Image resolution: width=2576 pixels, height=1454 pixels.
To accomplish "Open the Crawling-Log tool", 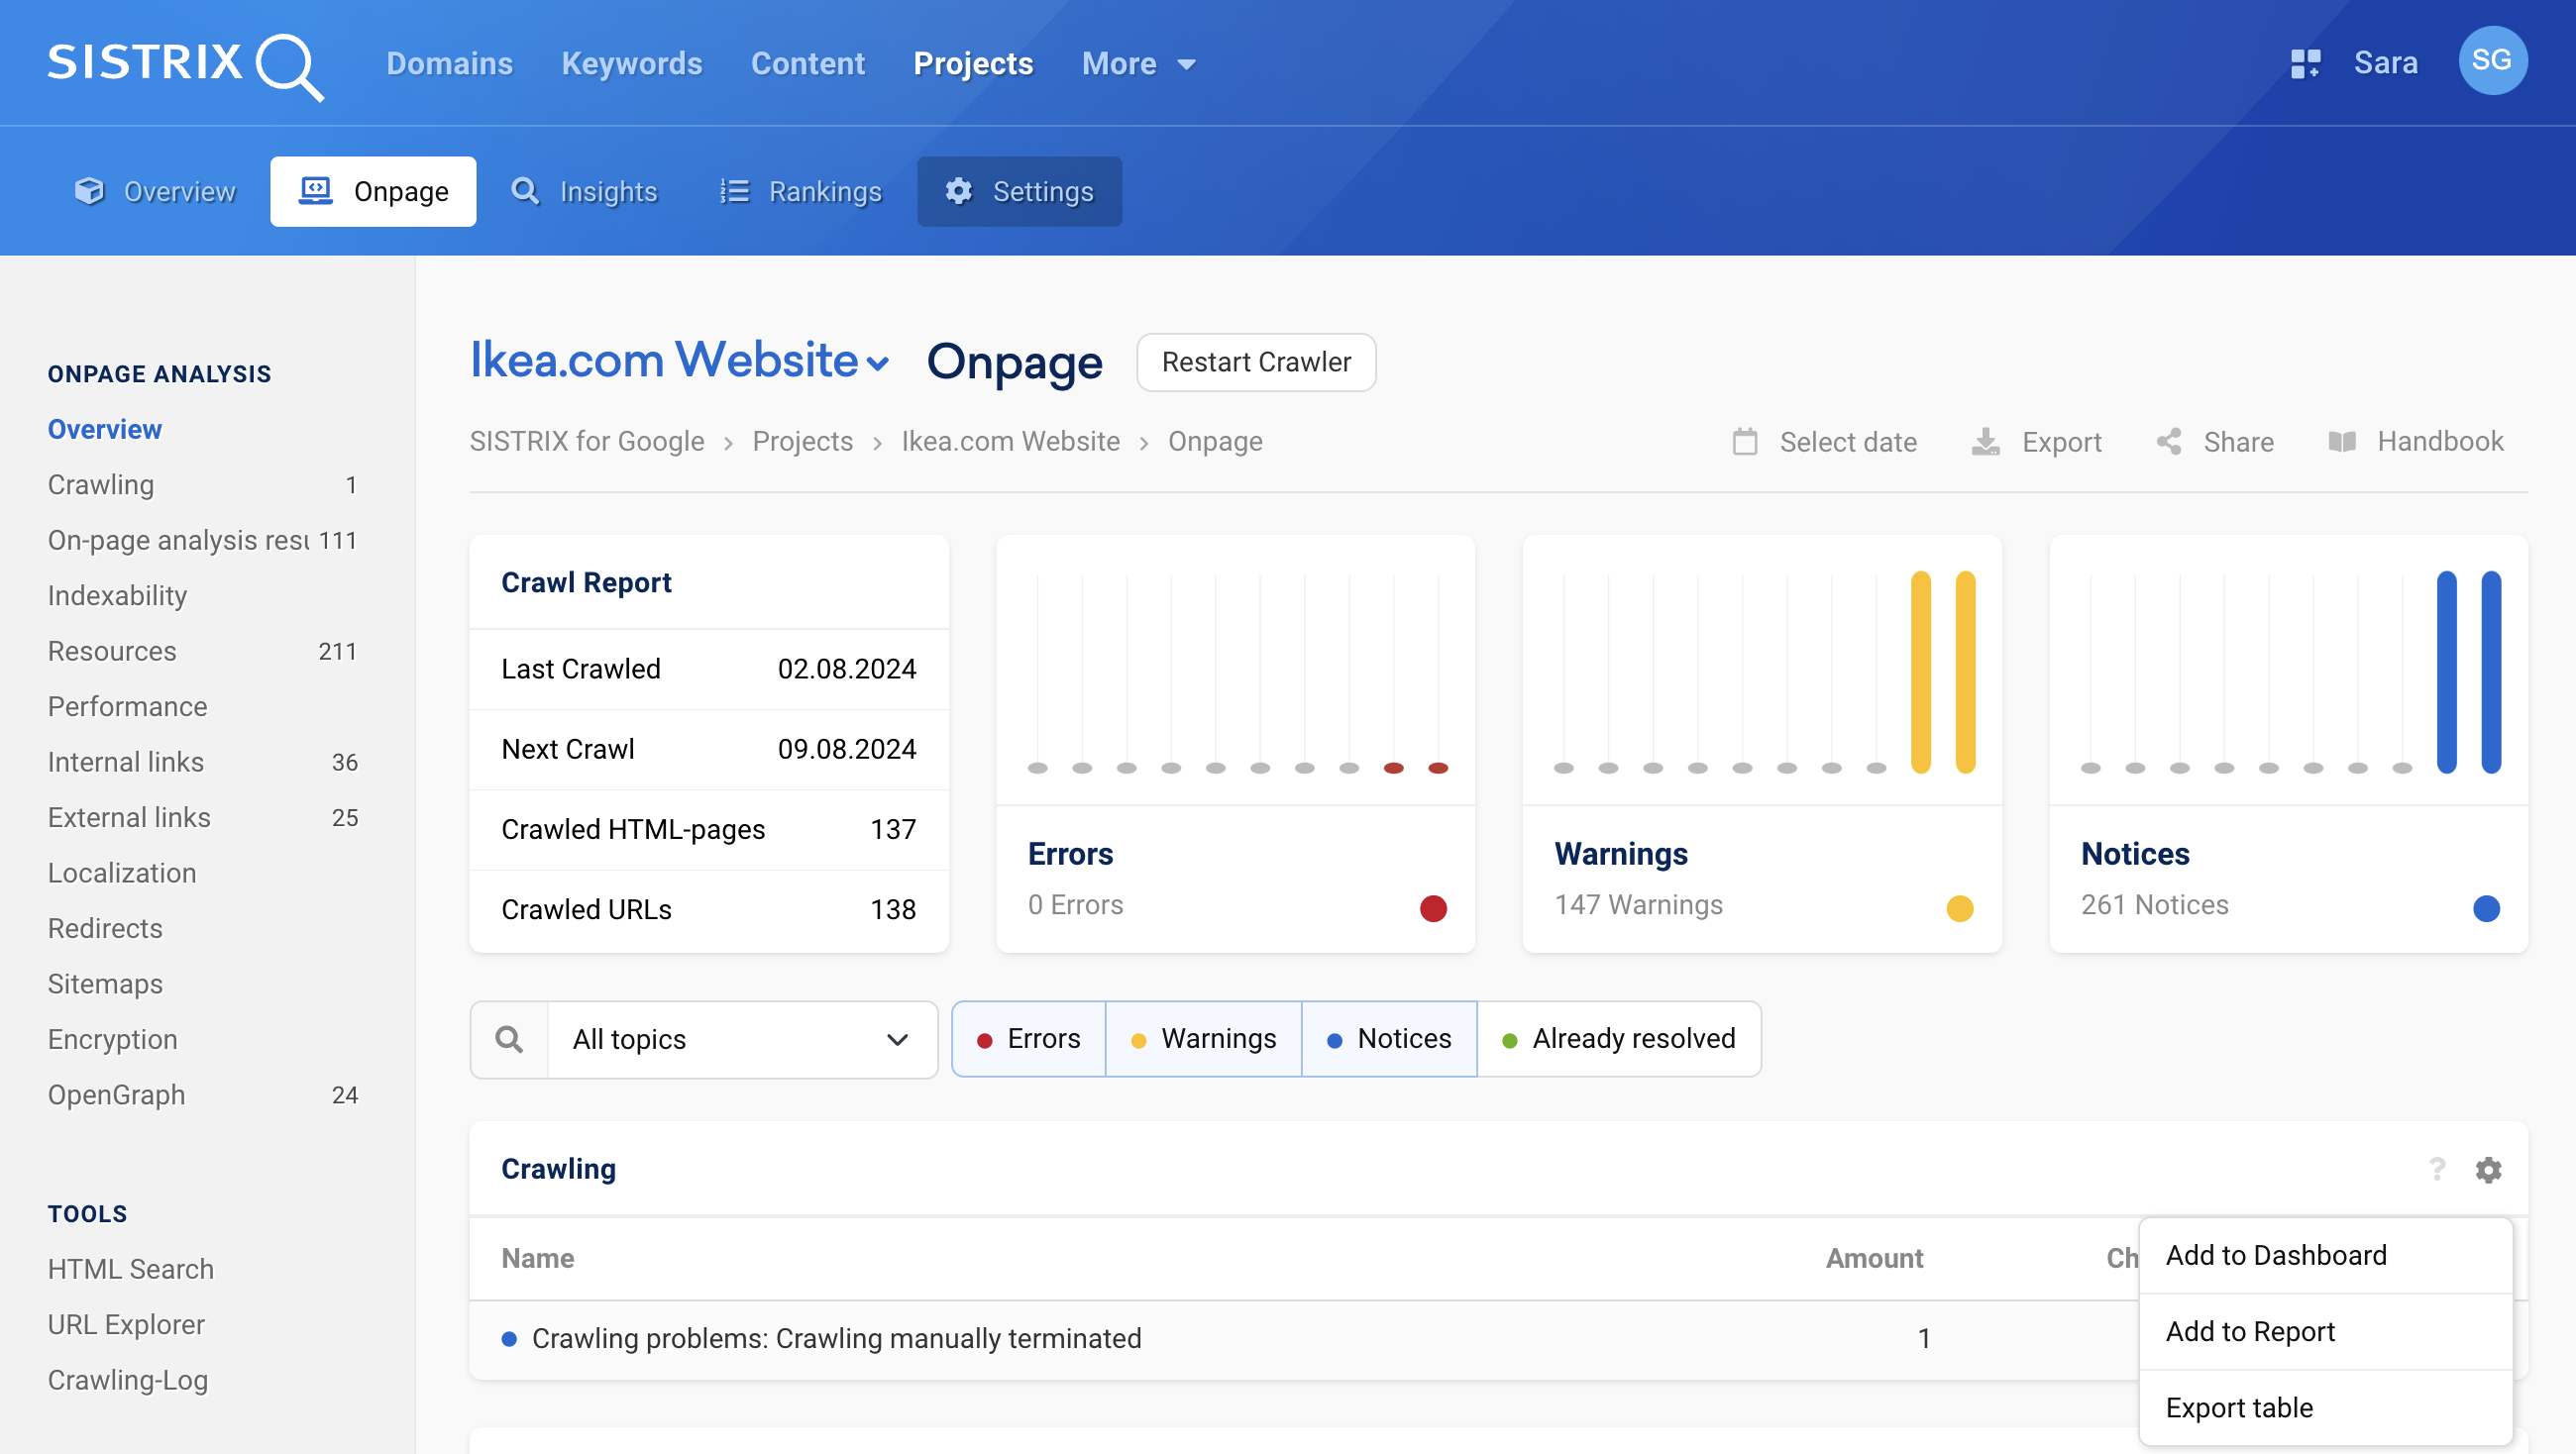I will coord(128,1380).
